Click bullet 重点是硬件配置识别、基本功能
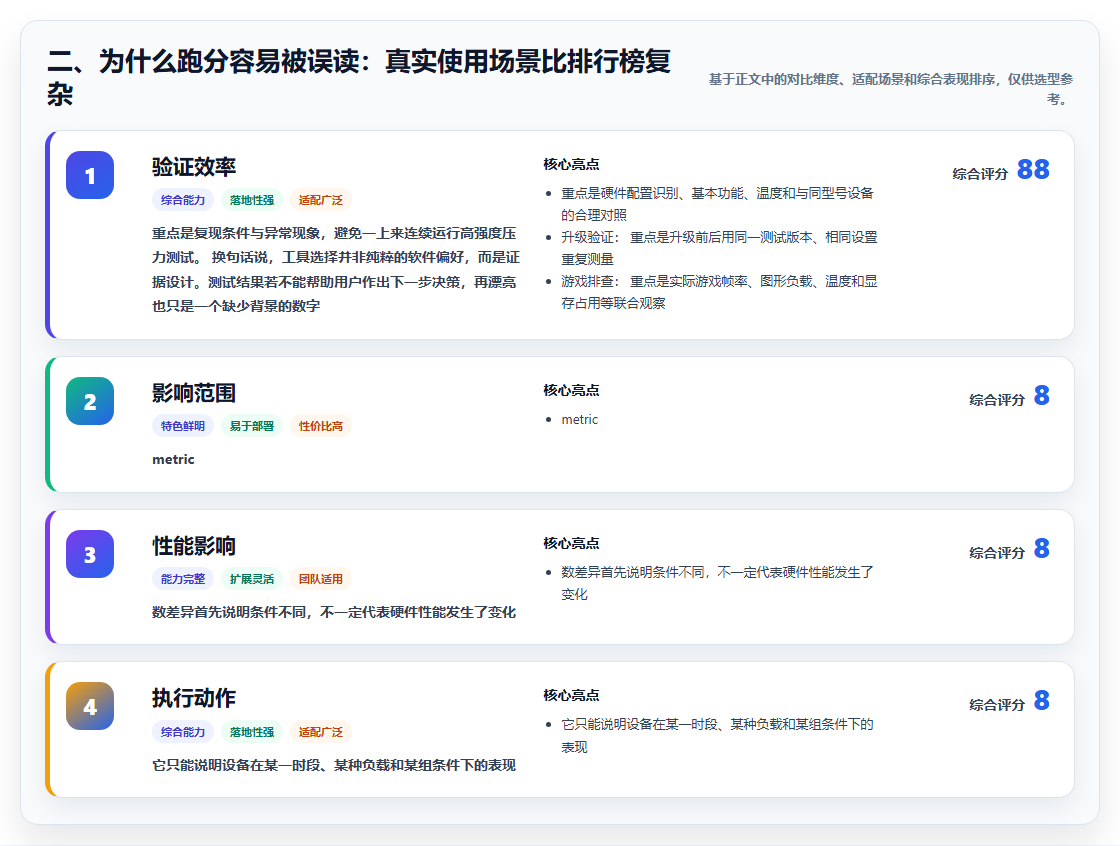Image resolution: width=1120 pixels, height=846 pixels. point(717,204)
